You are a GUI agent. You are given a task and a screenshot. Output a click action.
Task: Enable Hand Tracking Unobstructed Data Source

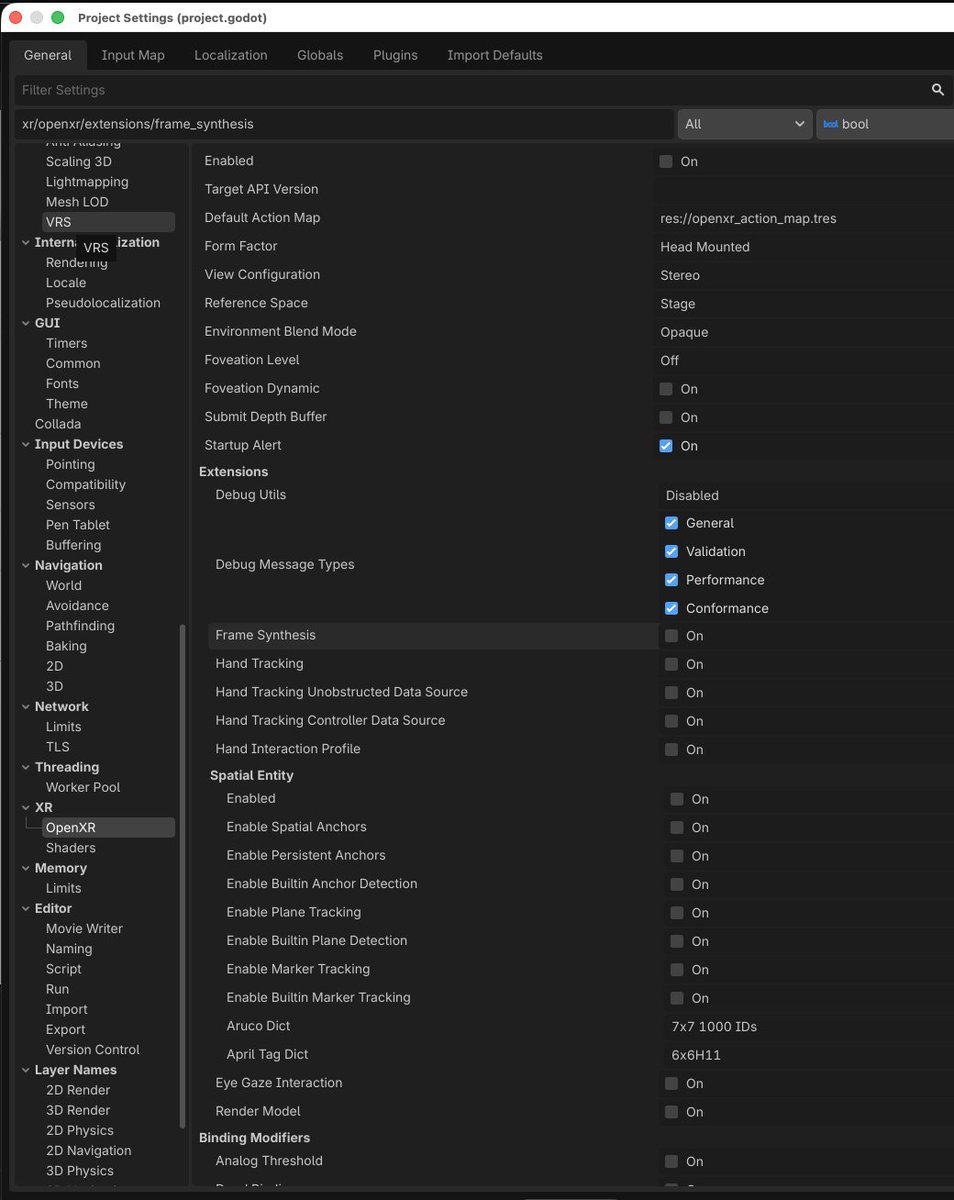671,693
